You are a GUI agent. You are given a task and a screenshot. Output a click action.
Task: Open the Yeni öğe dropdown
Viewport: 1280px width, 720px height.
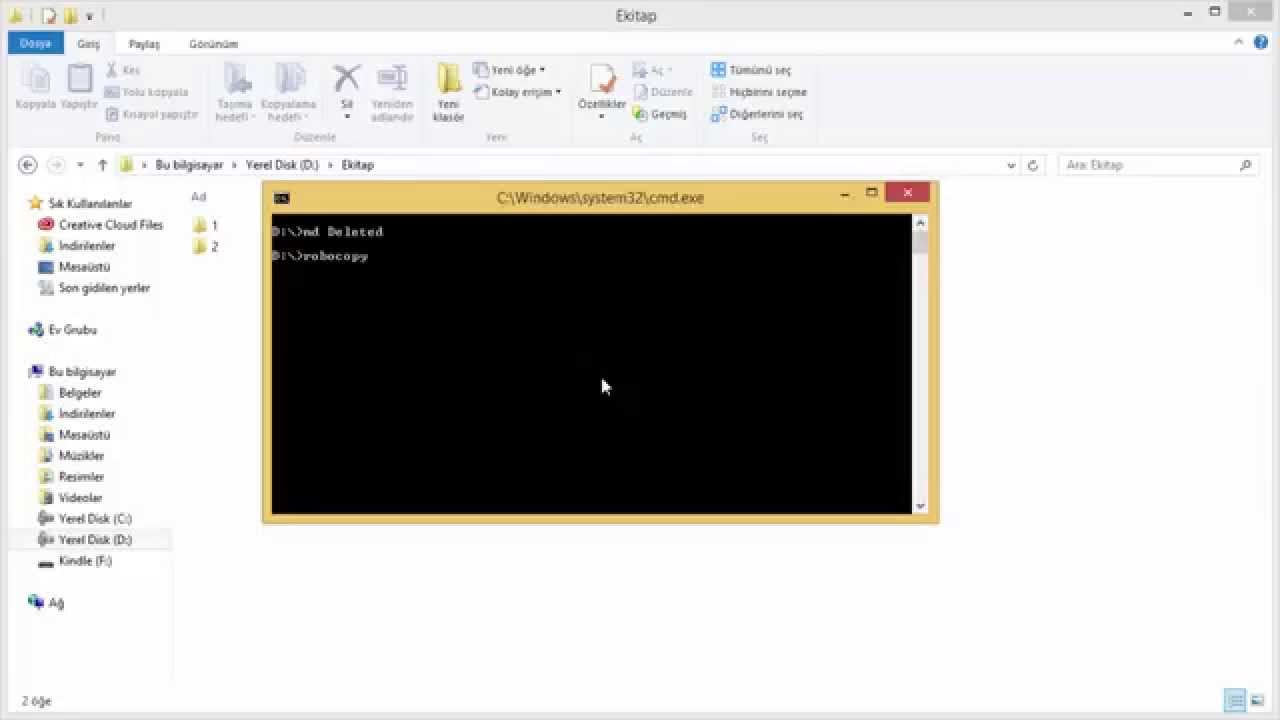pyautogui.click(x=509, y=70)
